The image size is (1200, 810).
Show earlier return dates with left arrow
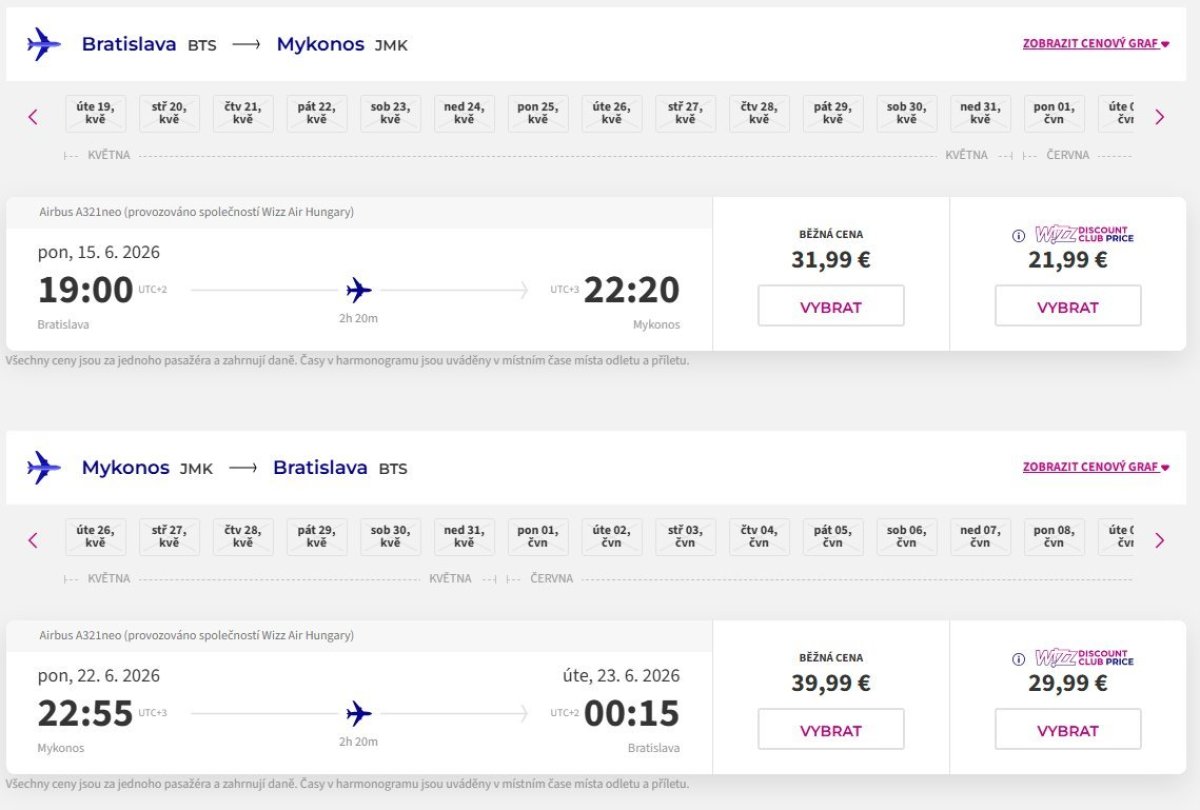(x=33, y=540)
